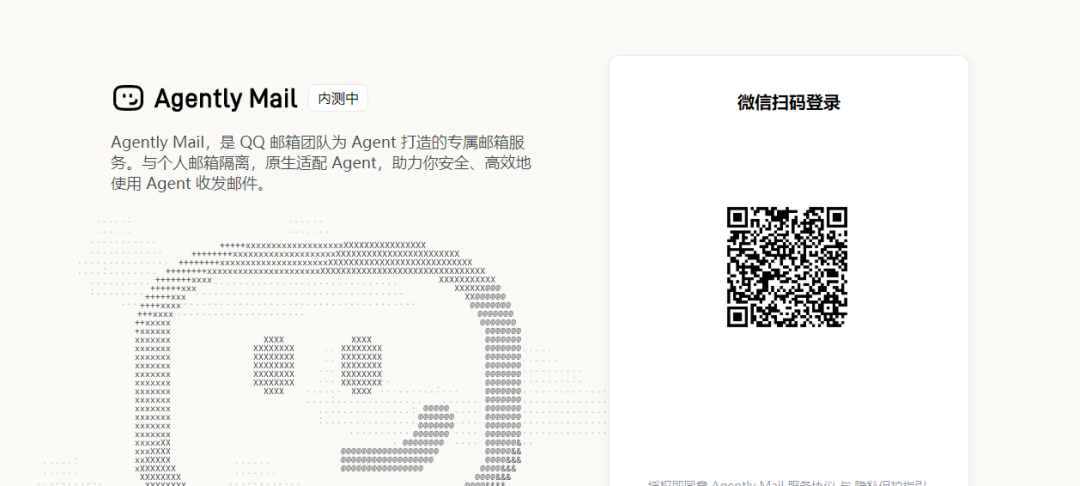The height and width of the screenshot is (486, 1080).
Task: Click the "内测中" beta badge
Action: 338,98
